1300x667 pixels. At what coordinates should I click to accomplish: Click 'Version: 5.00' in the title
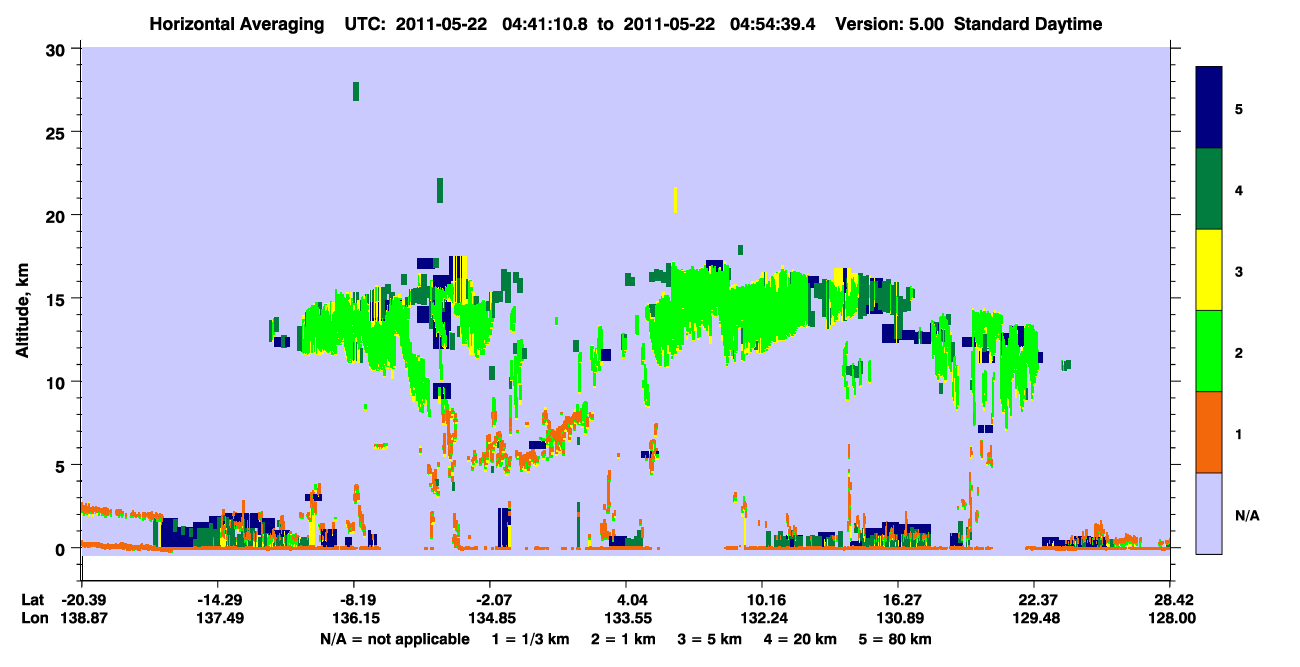[x=889, y=24]
